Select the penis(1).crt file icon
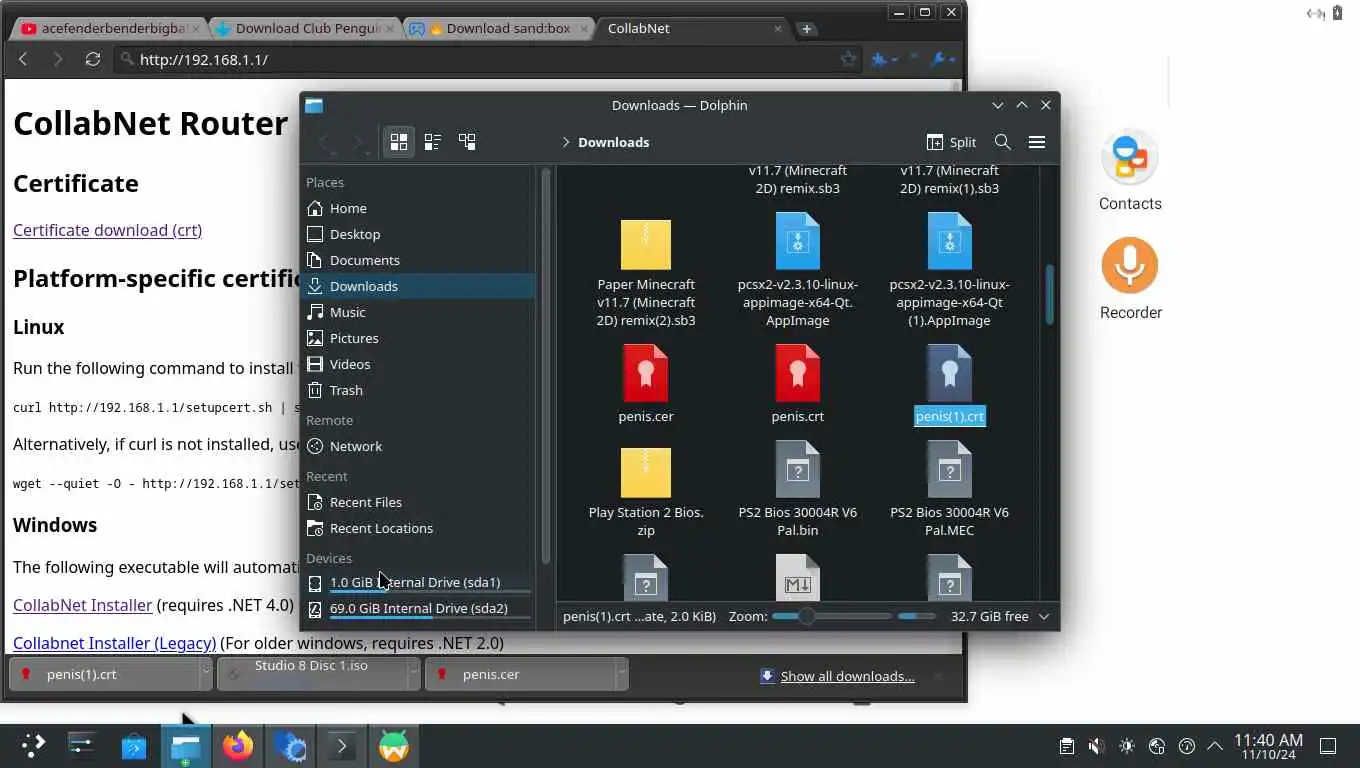Image resolution: width=1360 pixels, height=768 pixels. pos(950,372)
